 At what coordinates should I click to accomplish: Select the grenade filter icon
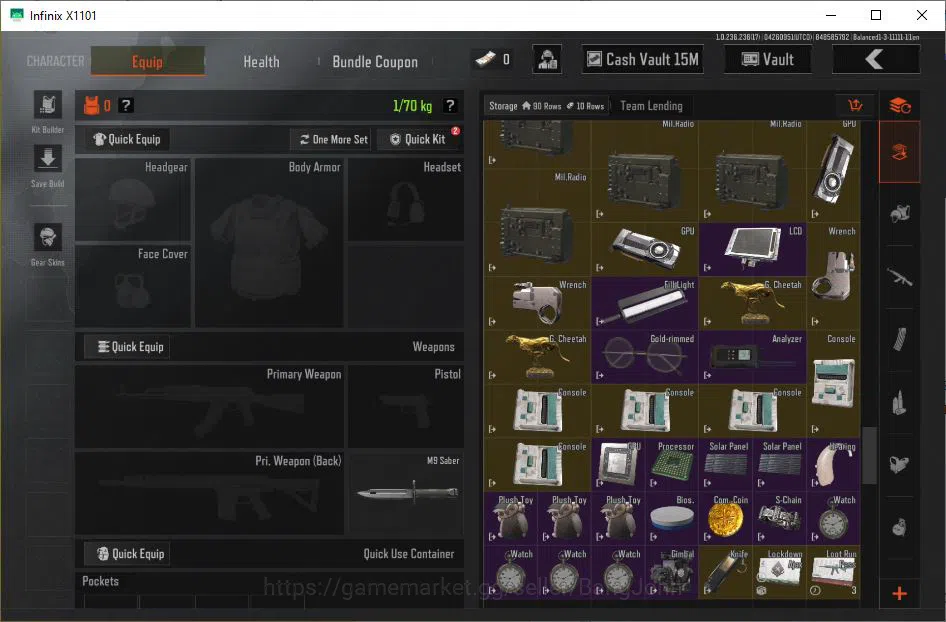click(900, 527)
